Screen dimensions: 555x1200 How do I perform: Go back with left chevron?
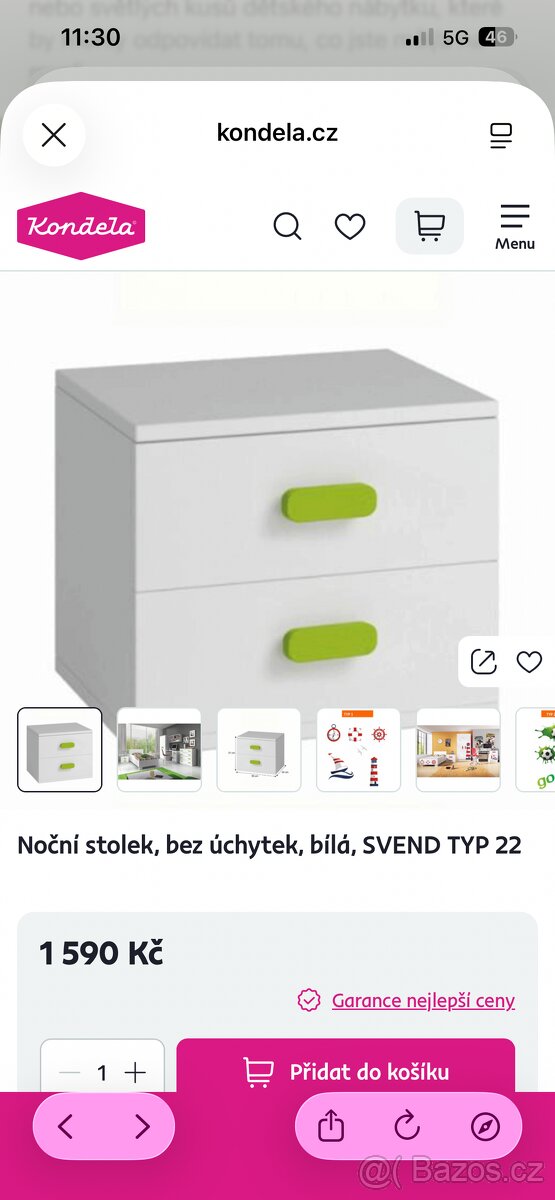point(66,1127)
